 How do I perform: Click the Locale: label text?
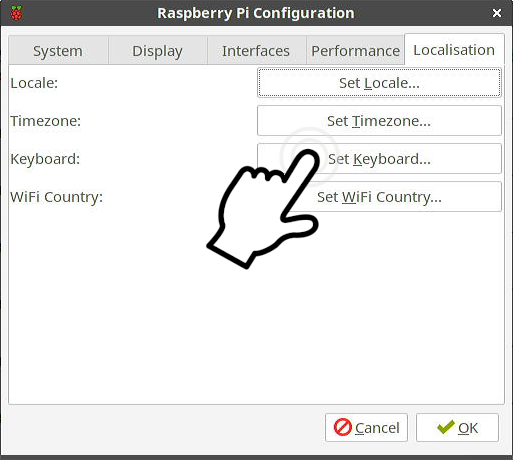coord(34,83)
